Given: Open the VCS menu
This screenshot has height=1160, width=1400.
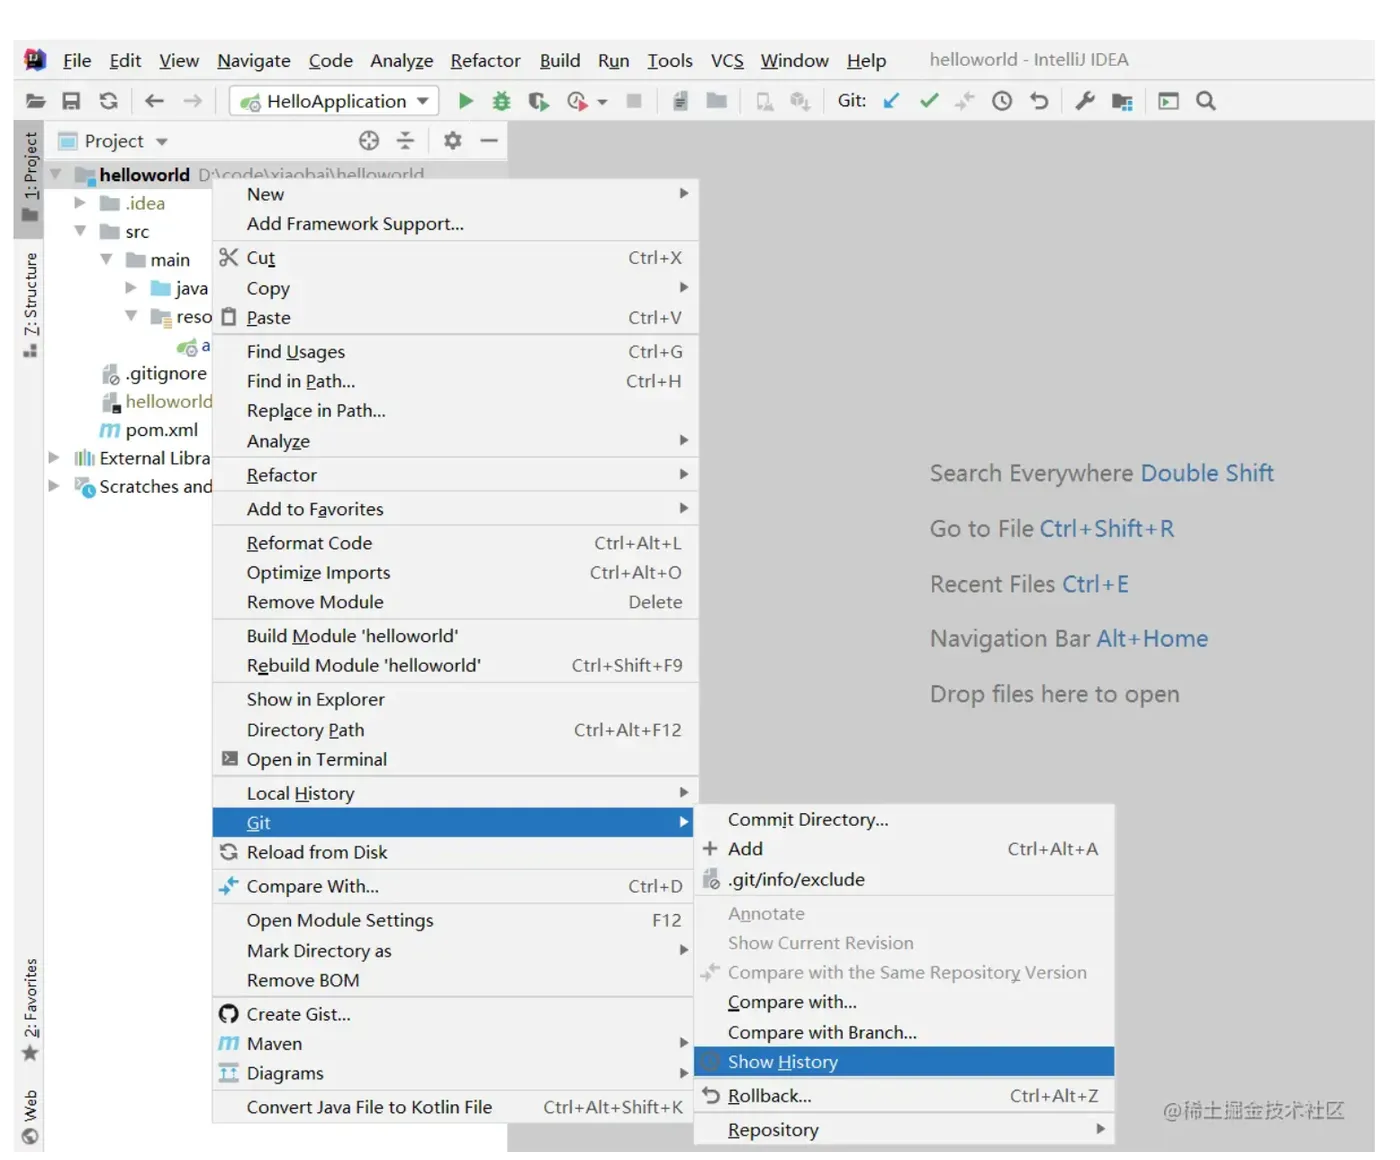Looking at the screenshot, I should click(727, 60).
